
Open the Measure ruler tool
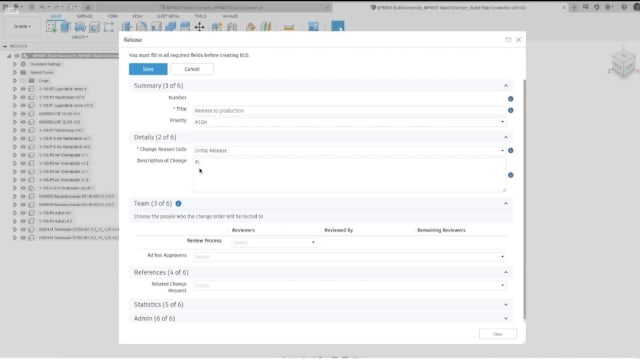click(x=289, y=27)
